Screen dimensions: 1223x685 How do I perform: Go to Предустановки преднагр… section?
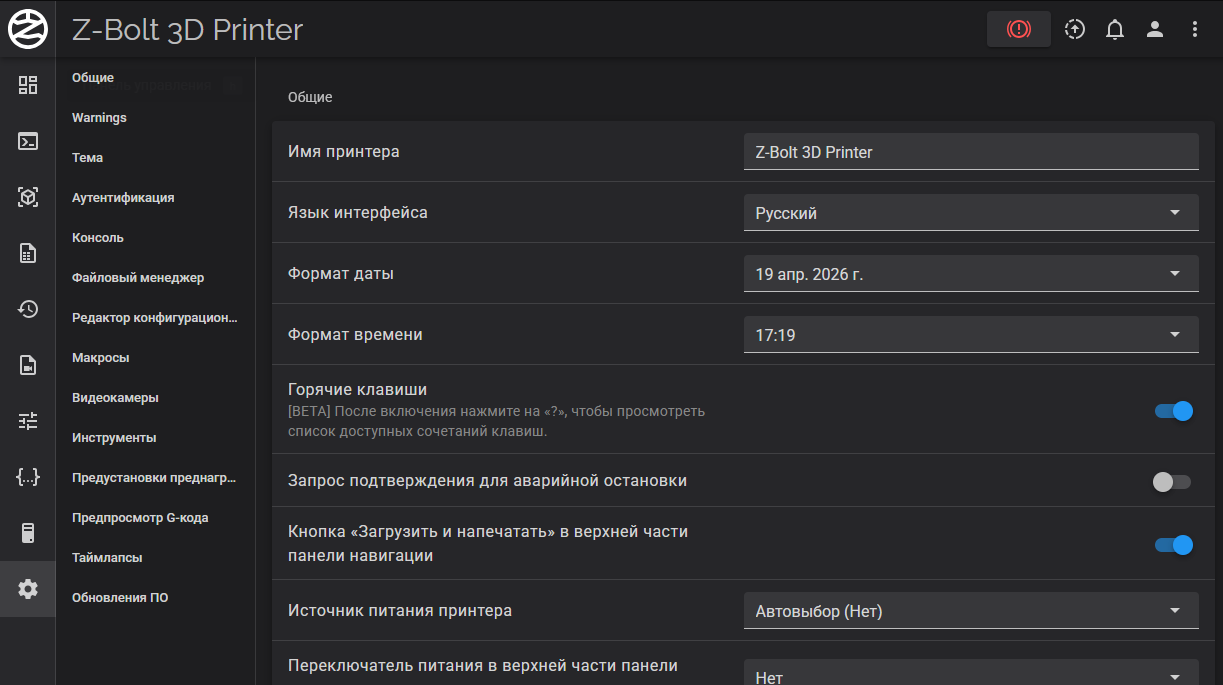click(154, 478)
